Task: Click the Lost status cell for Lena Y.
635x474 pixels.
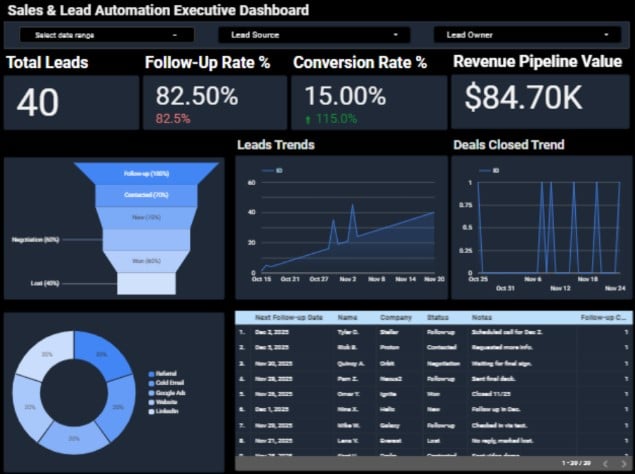Action: [433, 441]
